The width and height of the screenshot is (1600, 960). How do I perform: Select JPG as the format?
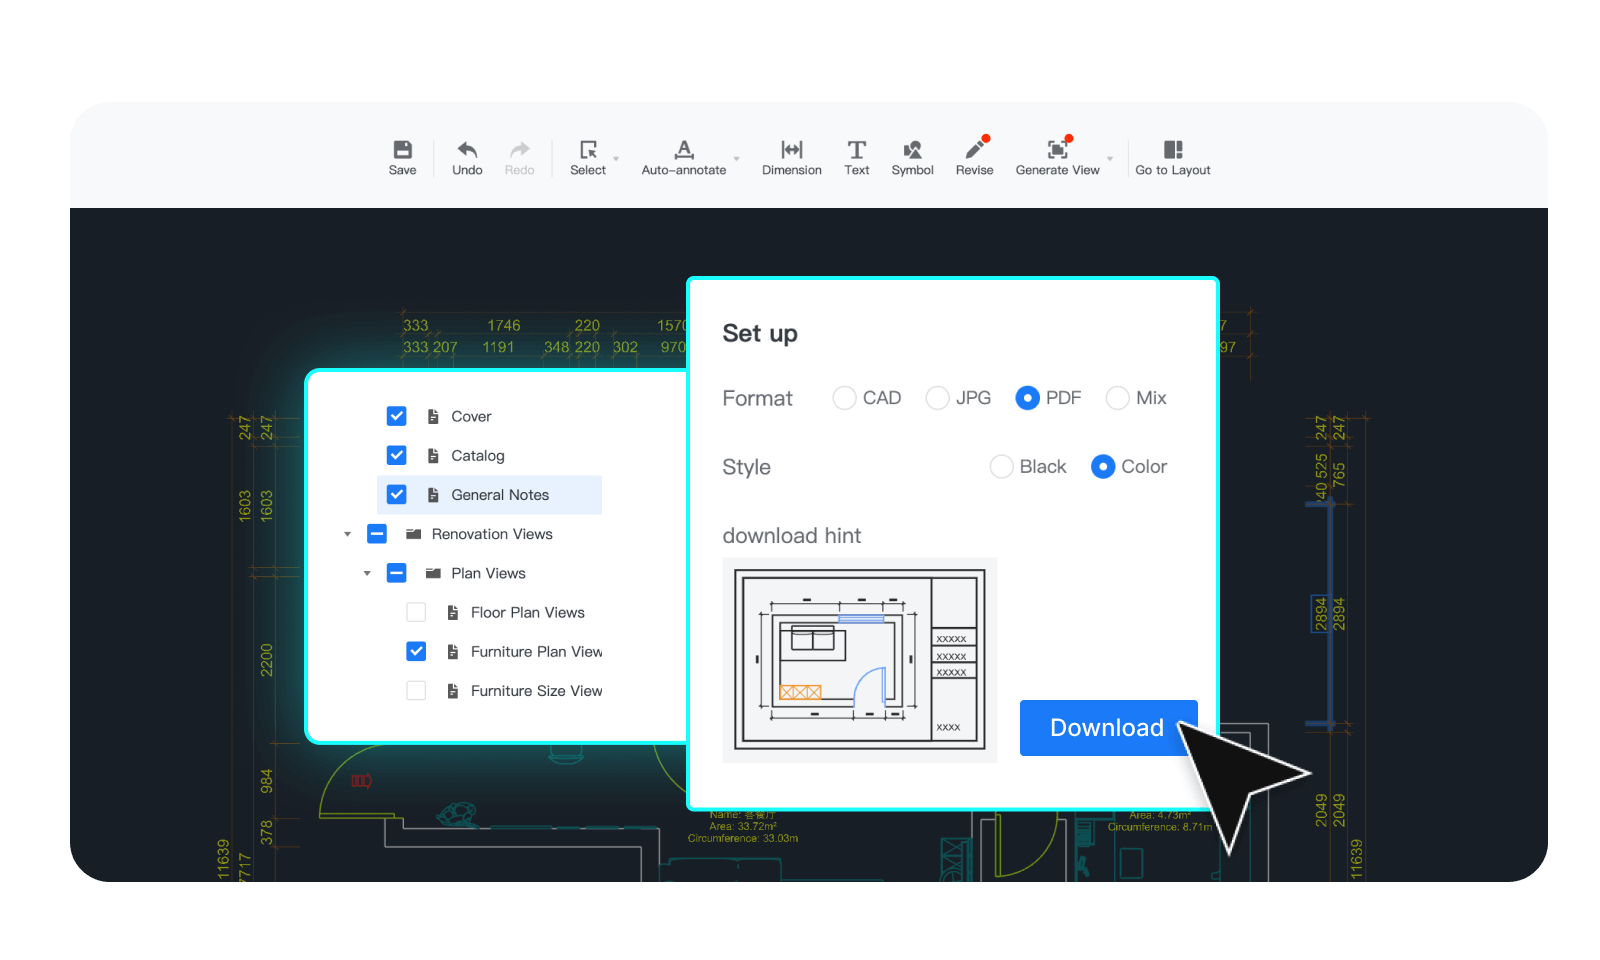click(x=937, y=398)
